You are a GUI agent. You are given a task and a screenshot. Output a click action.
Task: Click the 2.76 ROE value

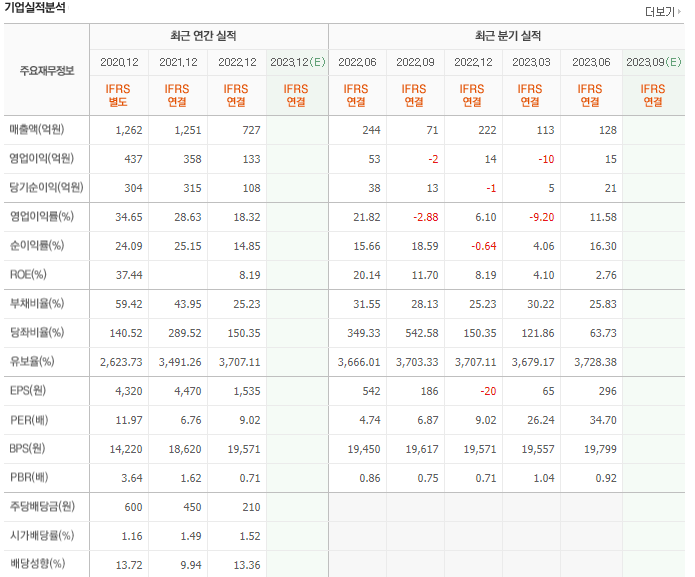click(606, 275)
